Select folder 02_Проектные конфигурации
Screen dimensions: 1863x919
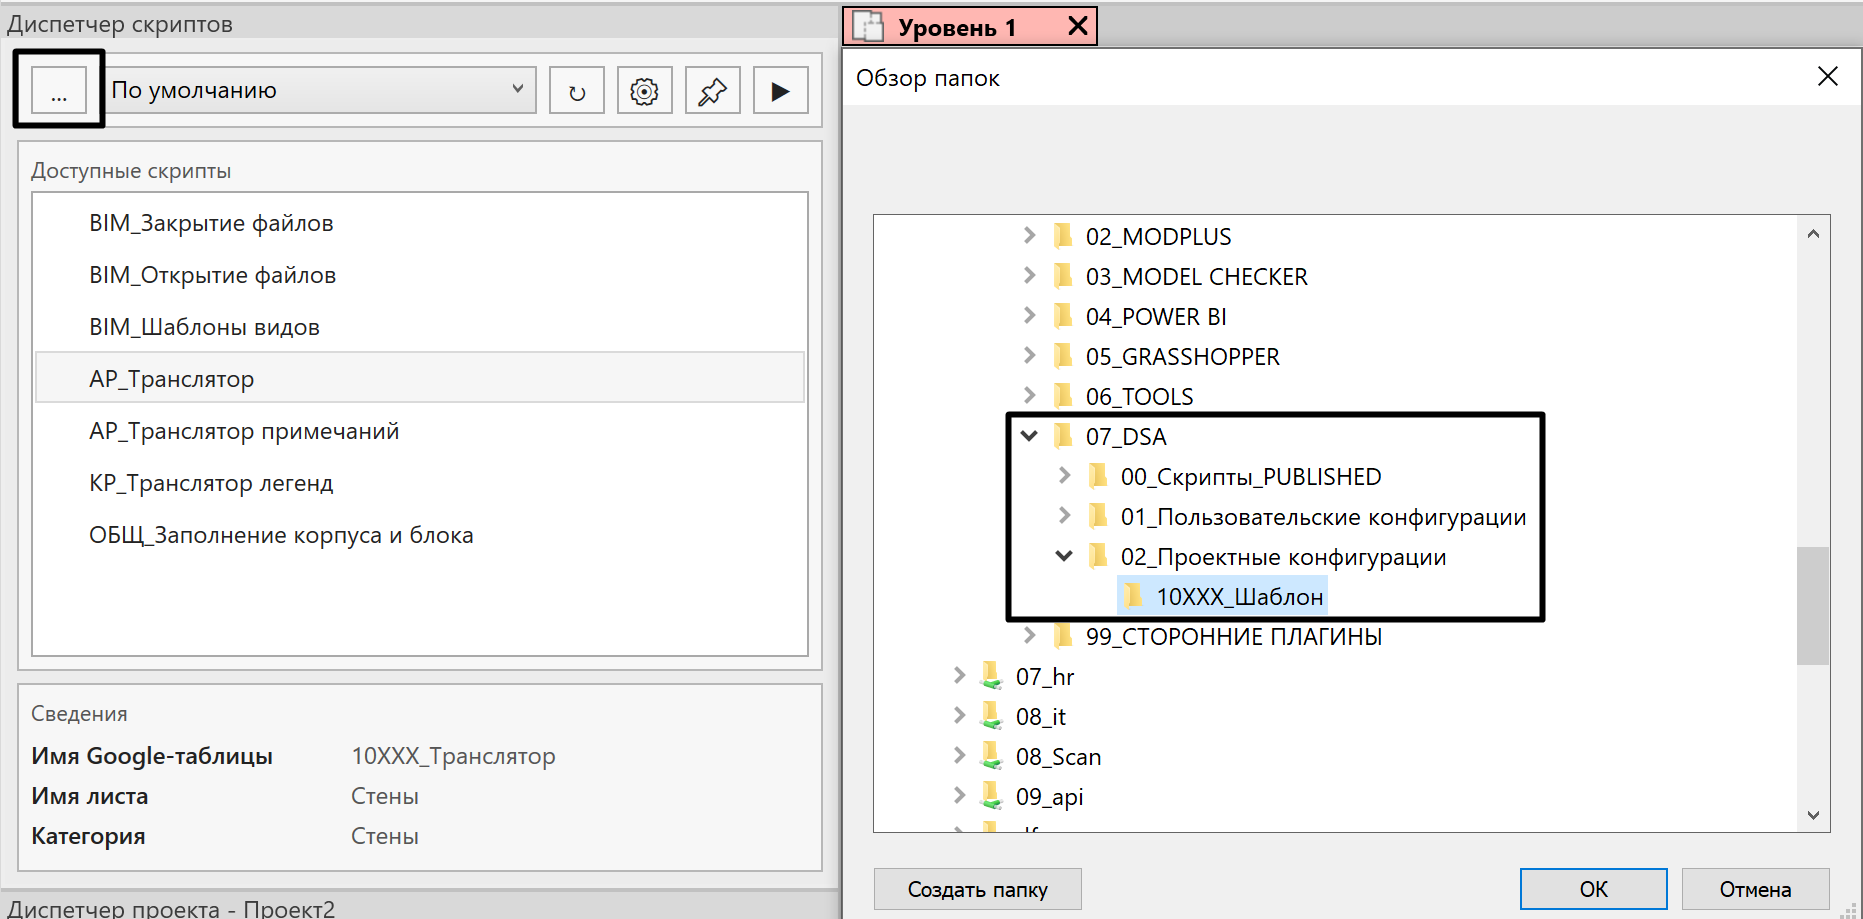coord(1283,557)
